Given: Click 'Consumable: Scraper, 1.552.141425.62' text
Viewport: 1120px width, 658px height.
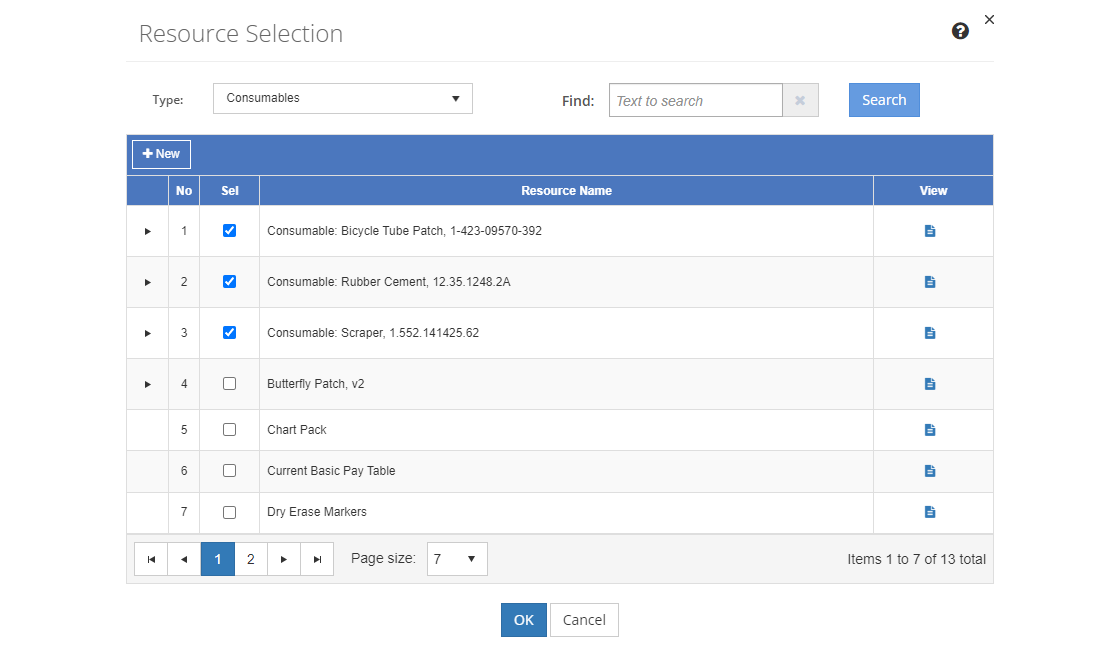Looking at the screenshot, I should [x=373, y=333].
